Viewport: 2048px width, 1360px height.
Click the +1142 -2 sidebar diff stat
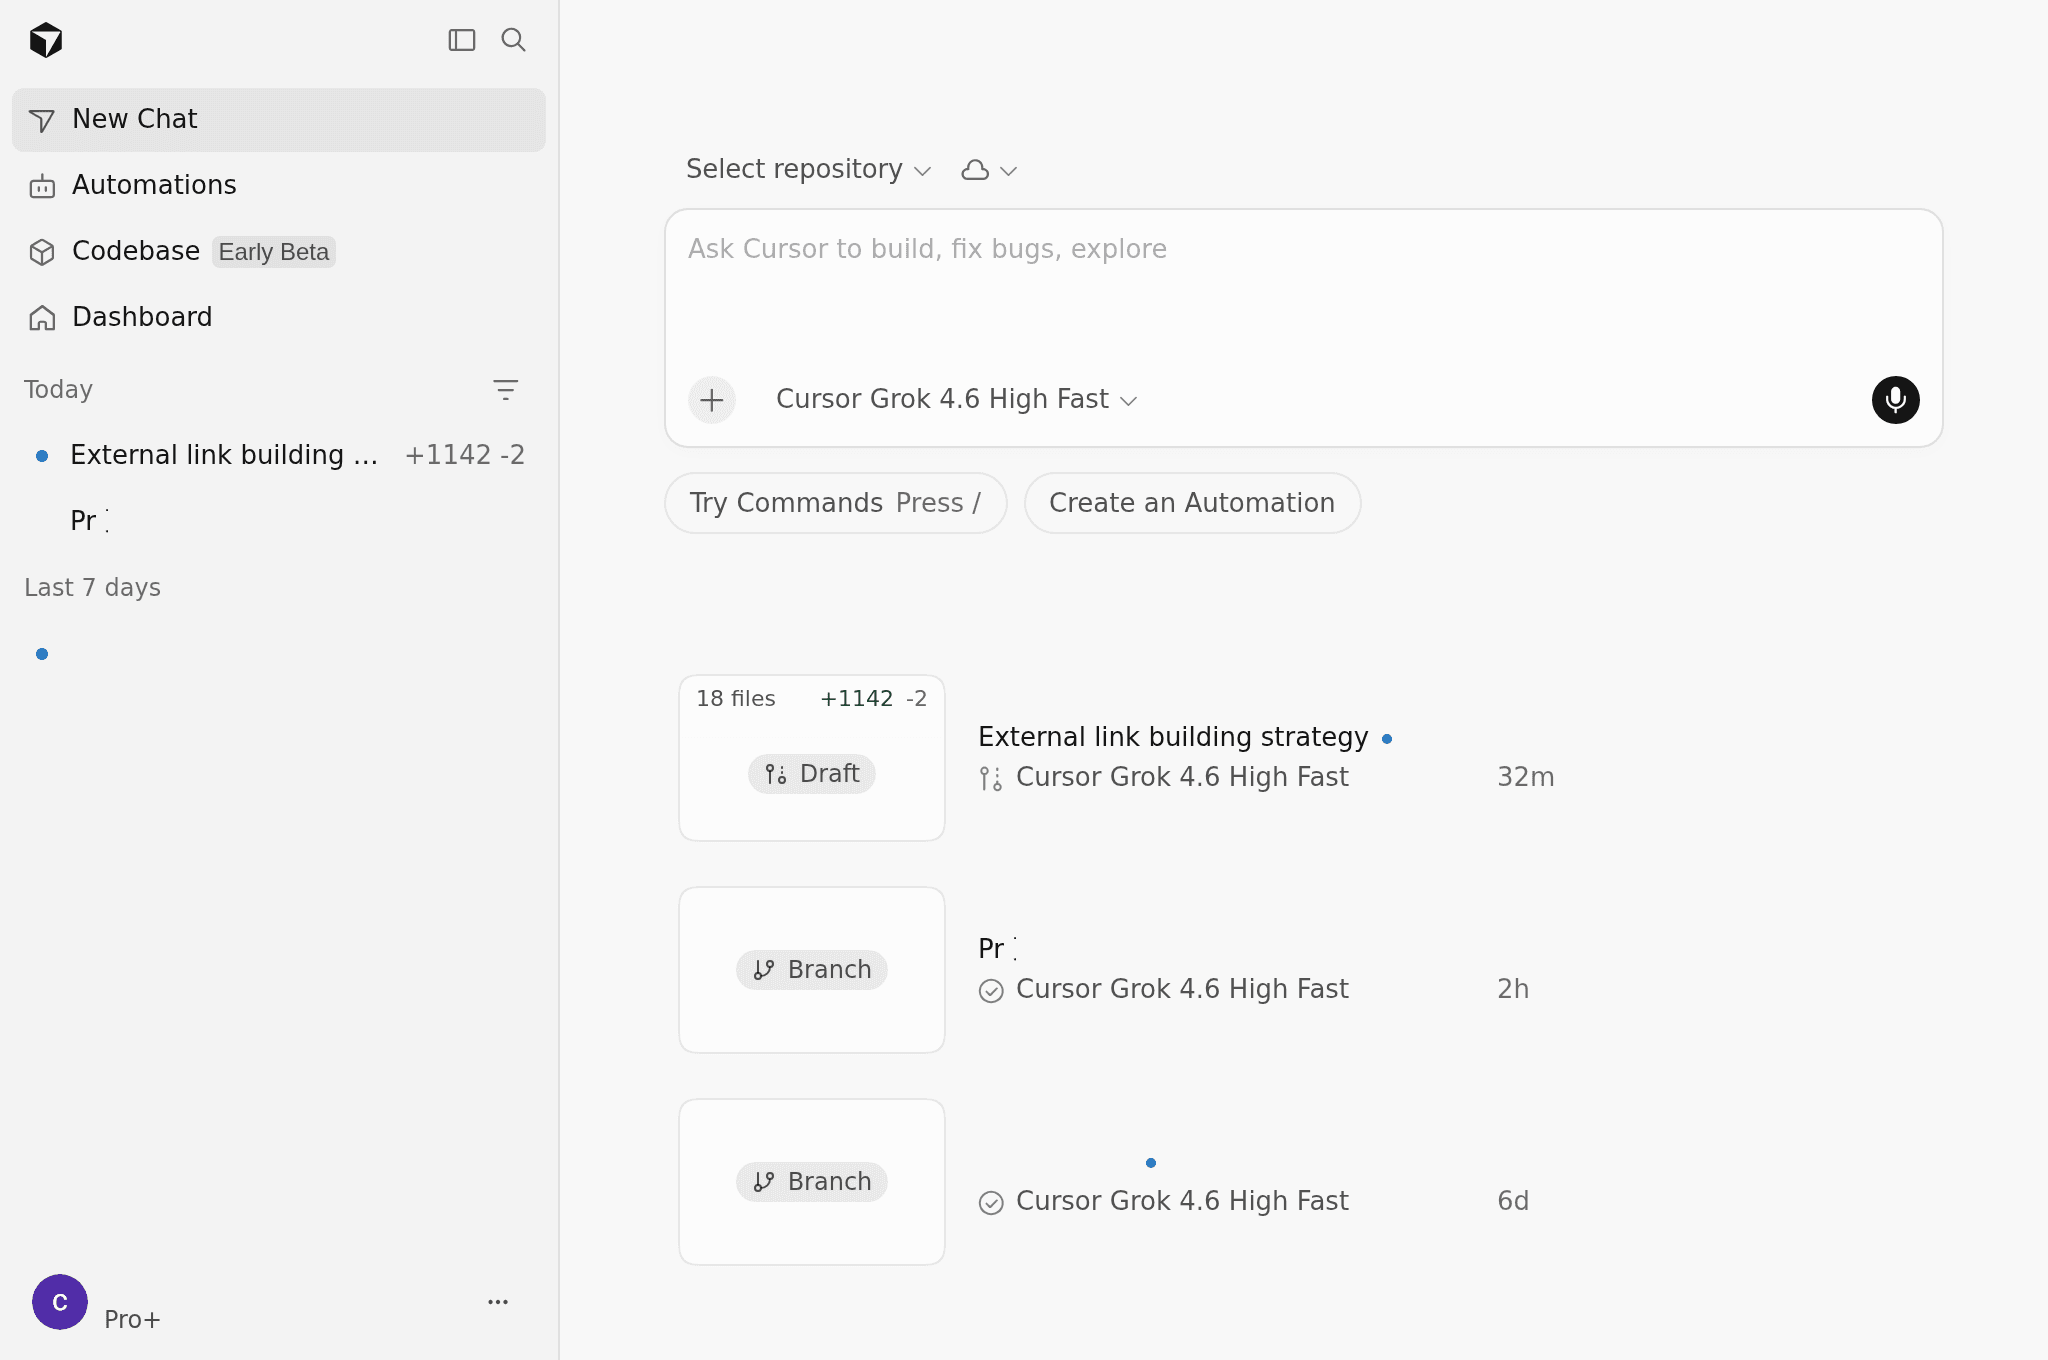click(x=465, y=455)
